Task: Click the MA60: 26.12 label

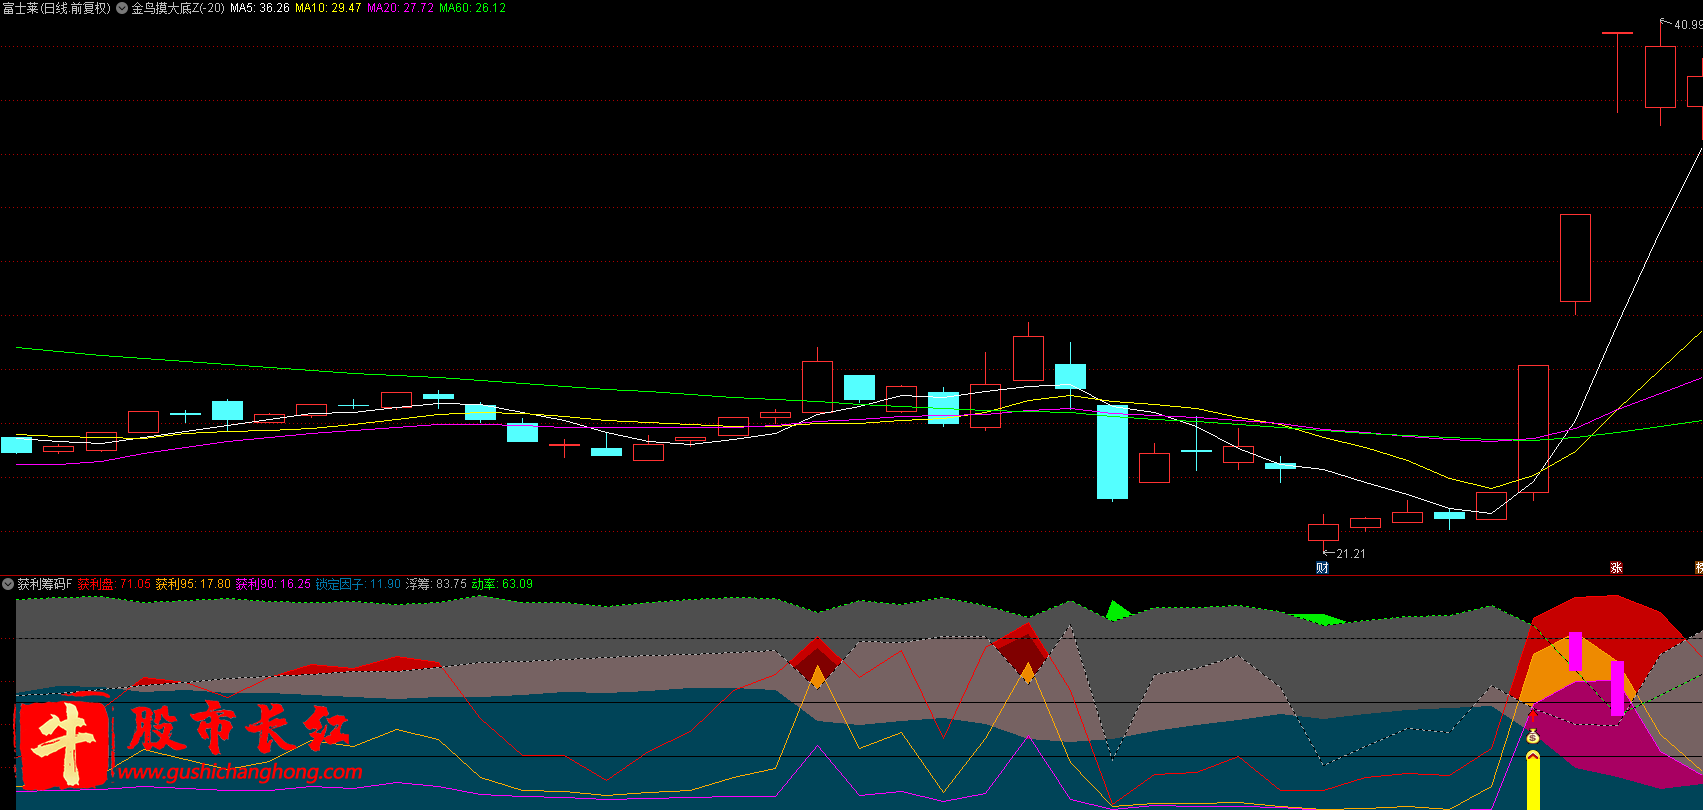Action: pos(472,8)
